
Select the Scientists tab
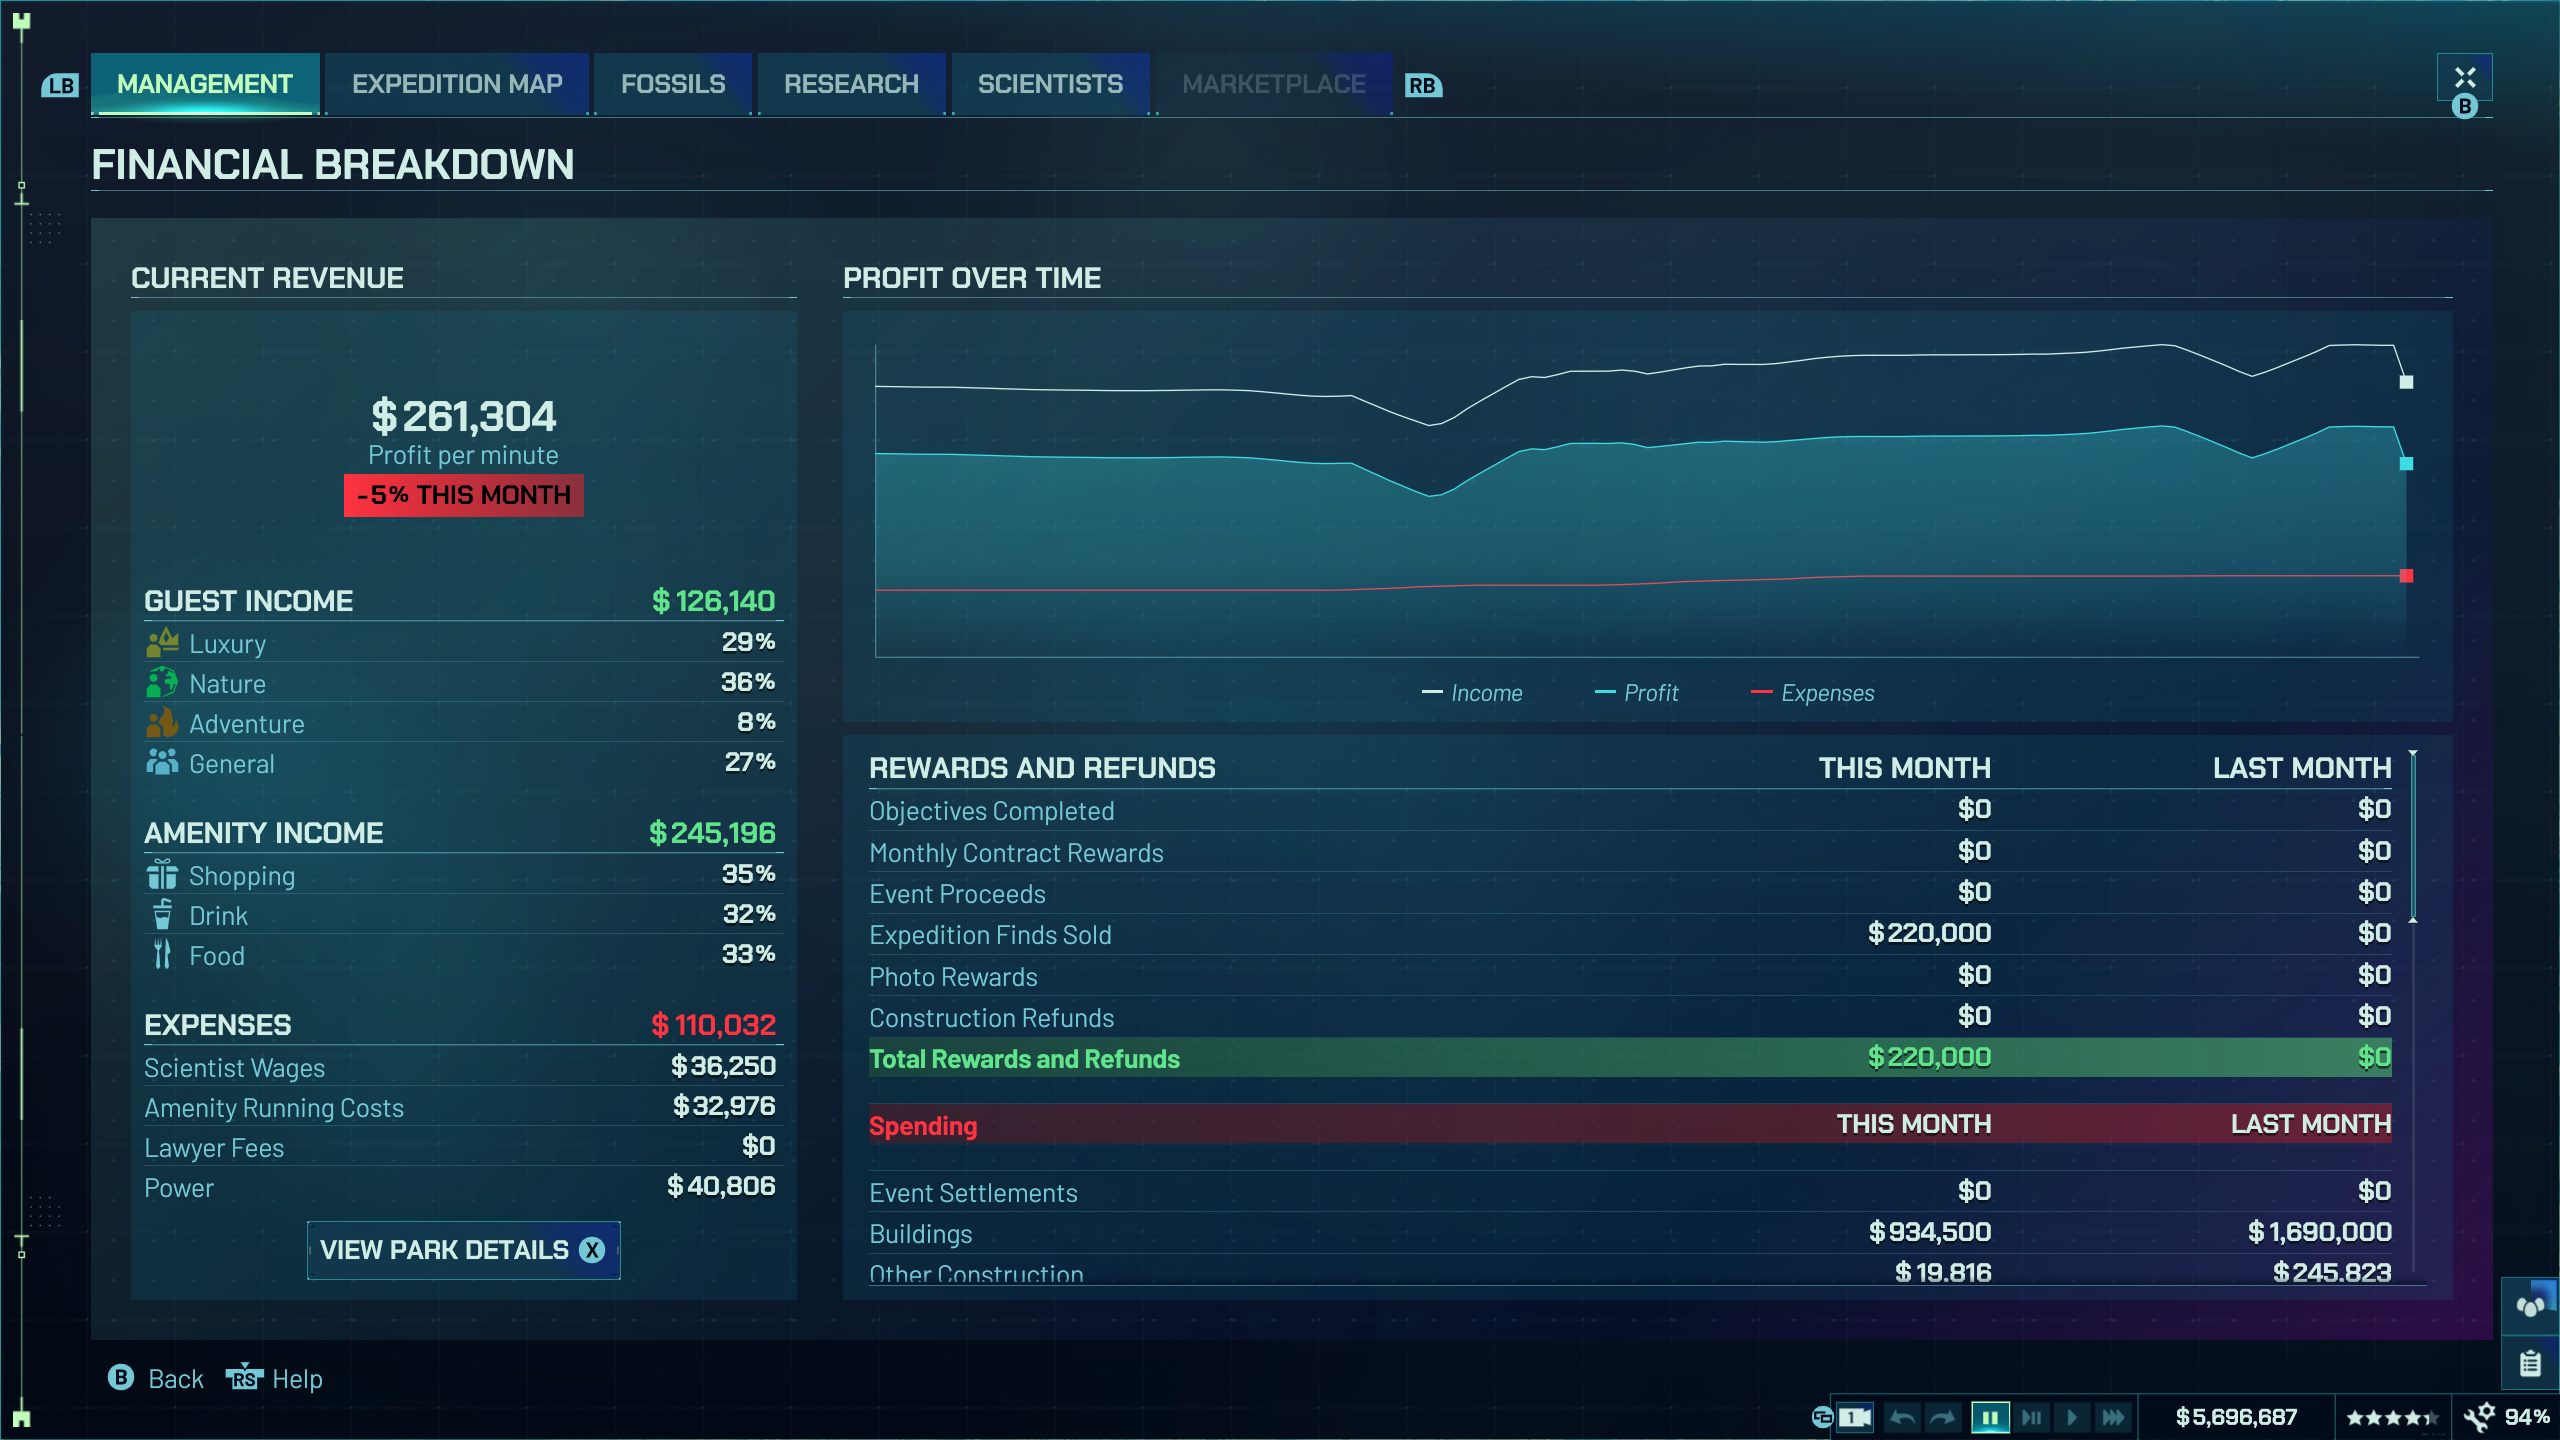tap(1050, 84)
